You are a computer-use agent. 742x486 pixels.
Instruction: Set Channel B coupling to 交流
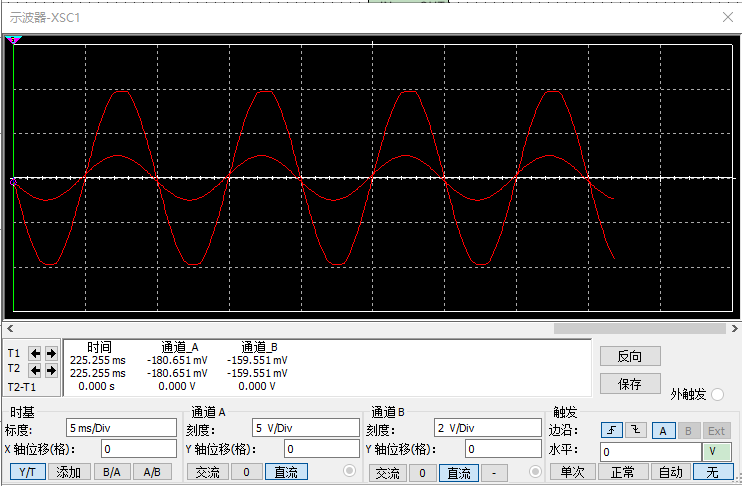pos(387,472)
